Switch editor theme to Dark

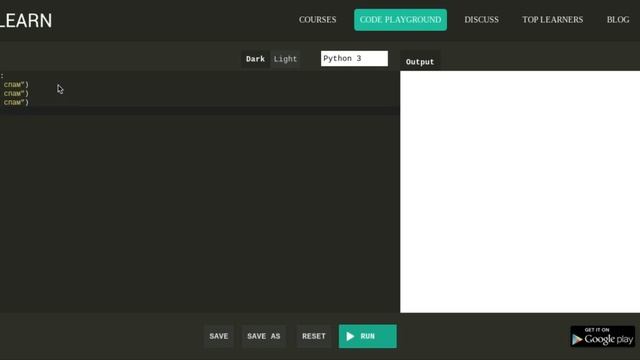255,59
